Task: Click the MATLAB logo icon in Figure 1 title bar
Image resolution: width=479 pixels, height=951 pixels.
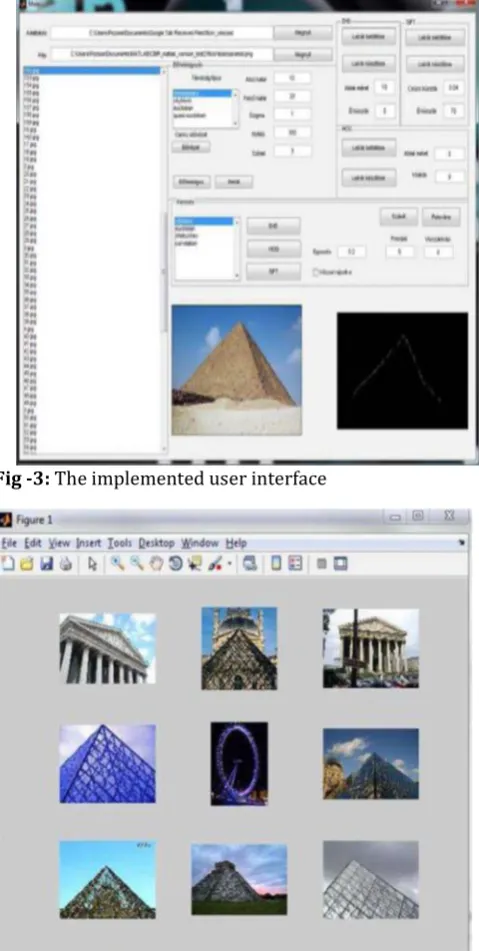Action: point(5,520)
